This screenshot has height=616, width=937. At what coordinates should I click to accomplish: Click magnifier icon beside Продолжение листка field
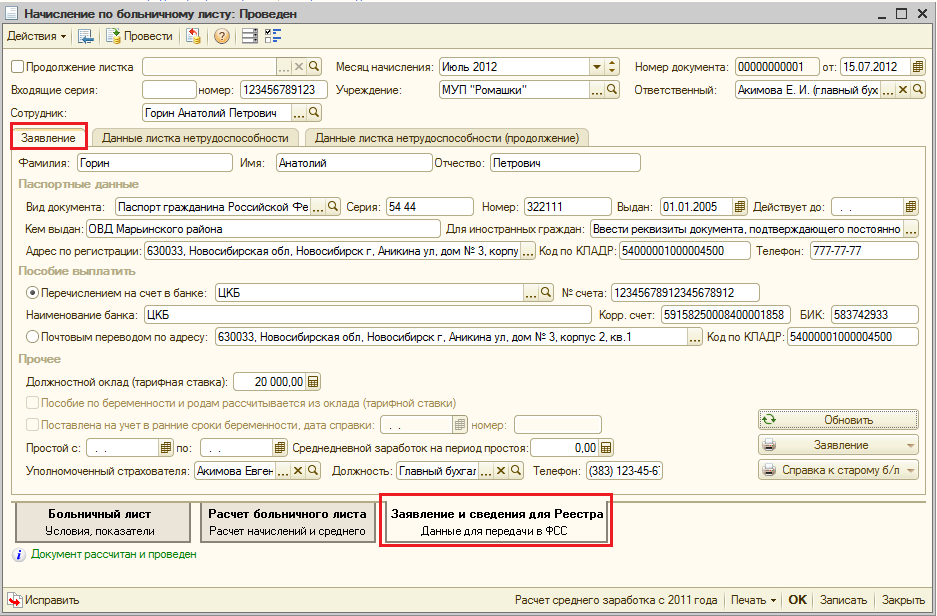pyautogui.click(x=314, y=67)
